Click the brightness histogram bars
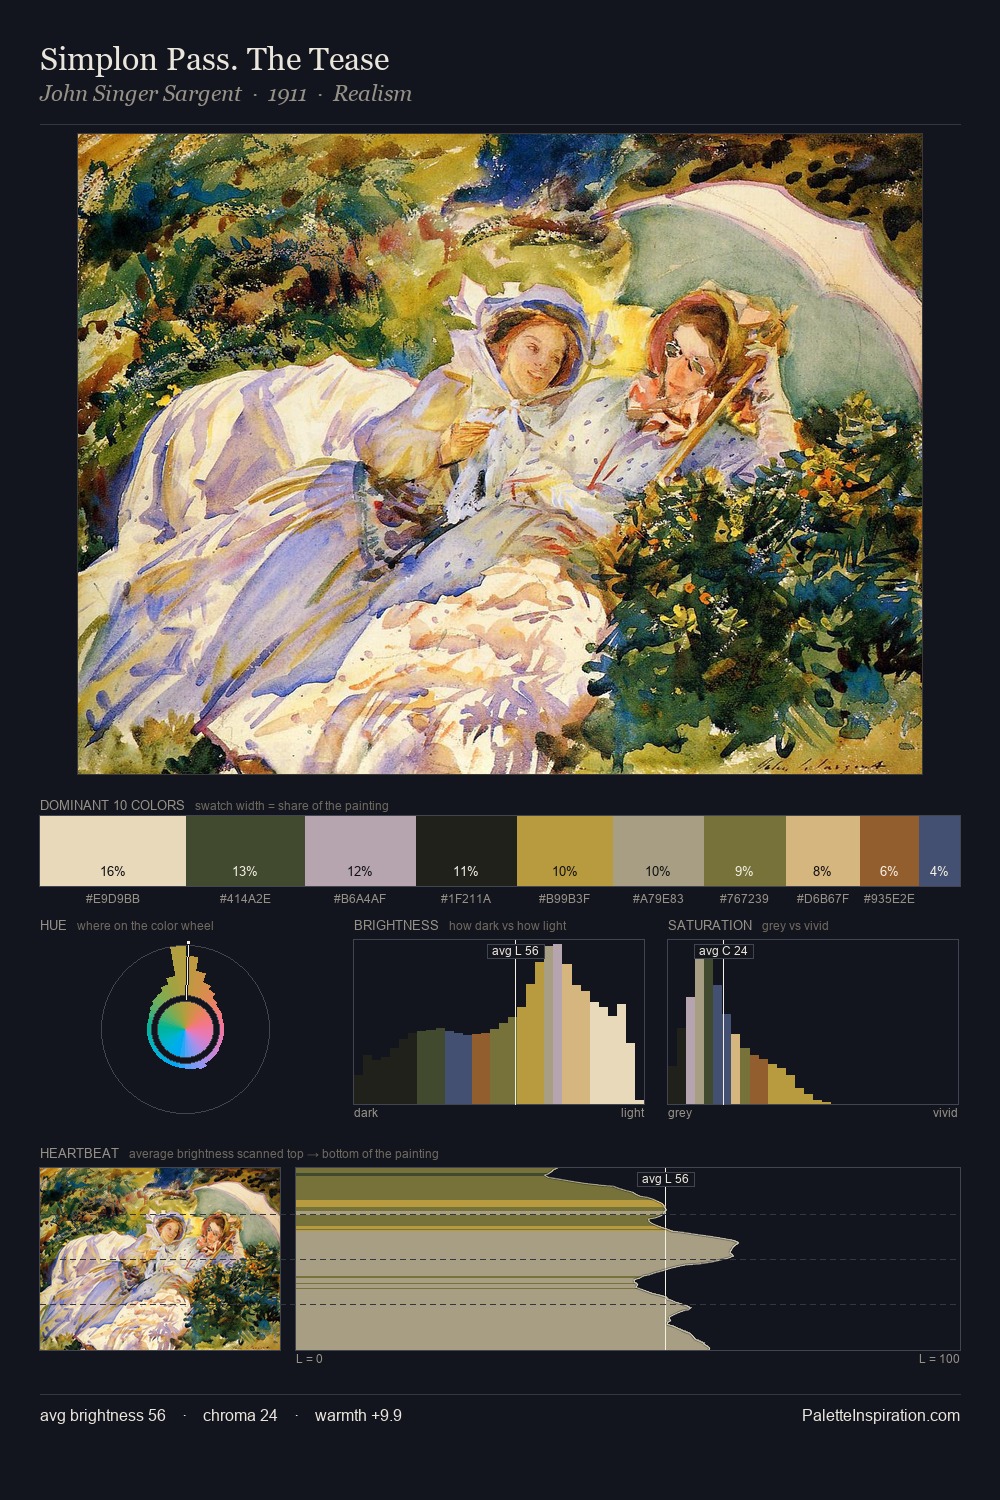 tap(499, 1022)
